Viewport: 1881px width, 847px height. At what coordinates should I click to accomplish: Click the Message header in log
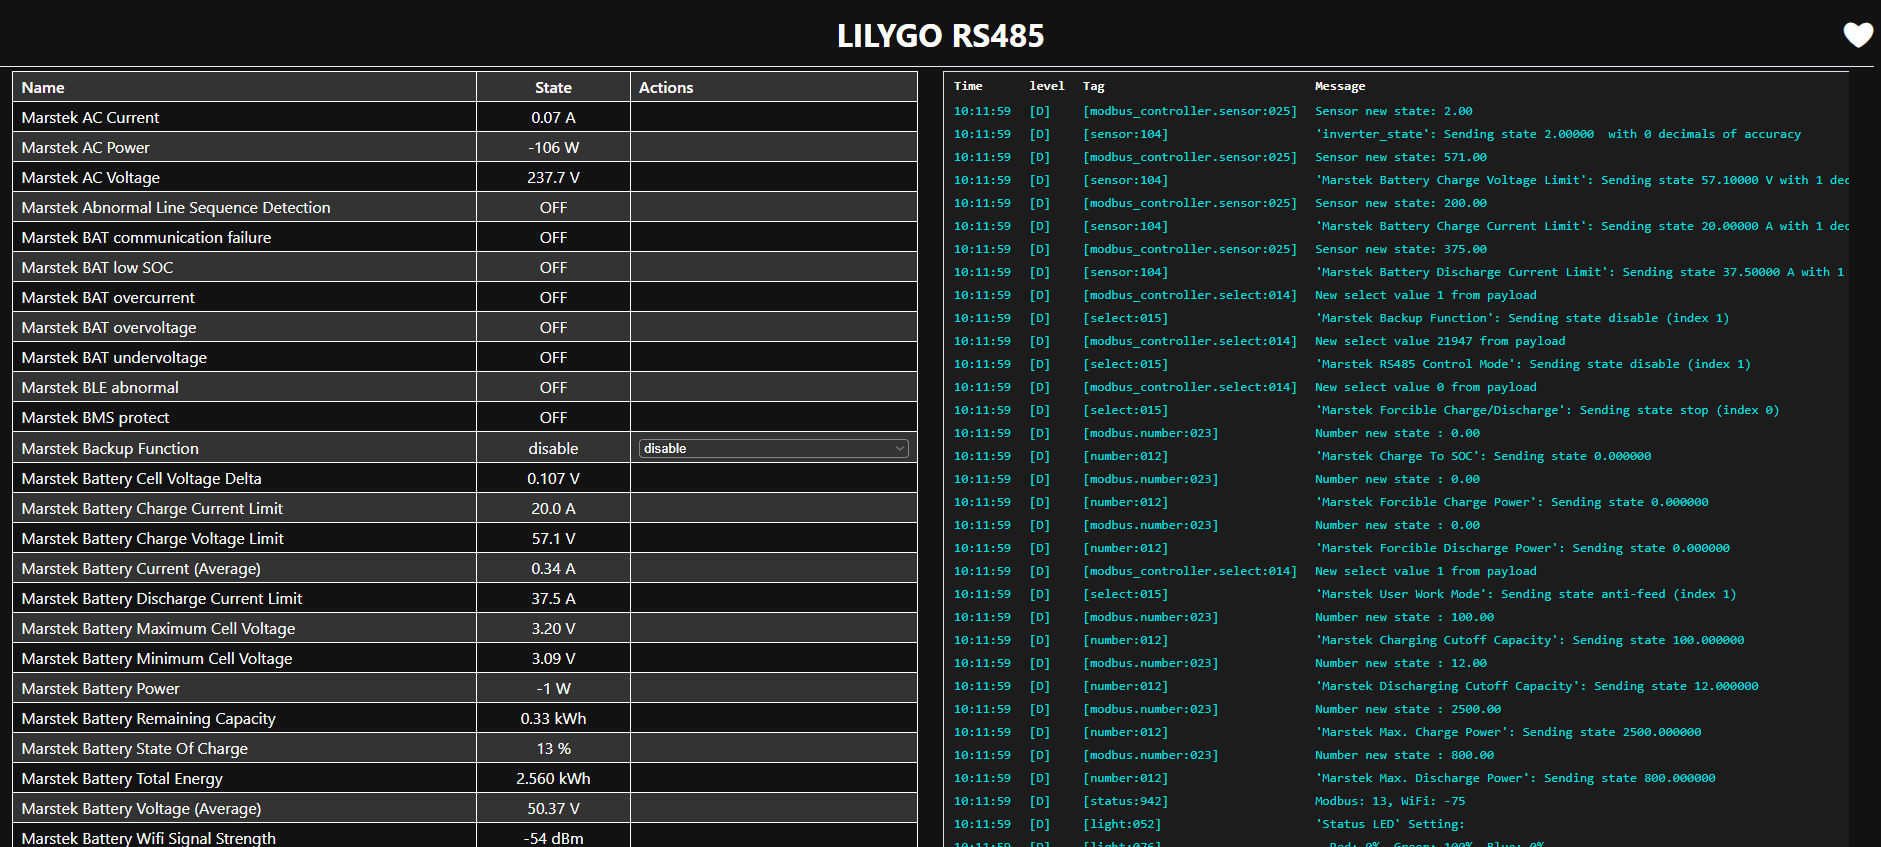click(x=1340, y=86)
